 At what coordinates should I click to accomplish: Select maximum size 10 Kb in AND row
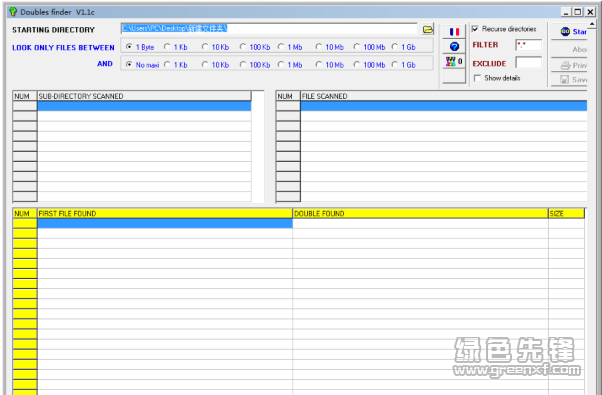tap(205, 64)
